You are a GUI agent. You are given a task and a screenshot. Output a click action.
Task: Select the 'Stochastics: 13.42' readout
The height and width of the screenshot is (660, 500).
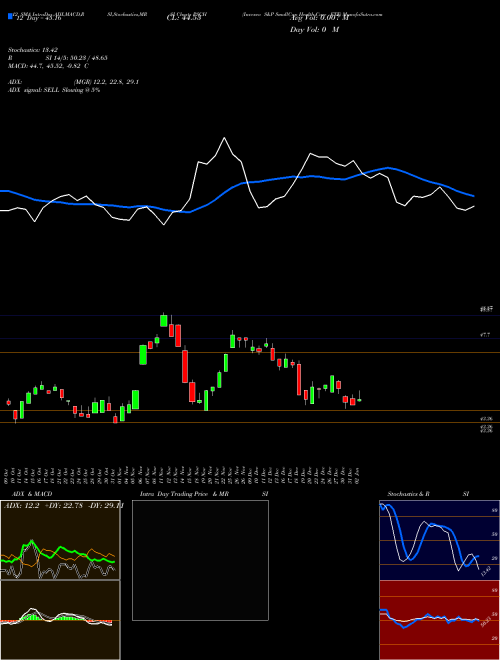point(32,50)
